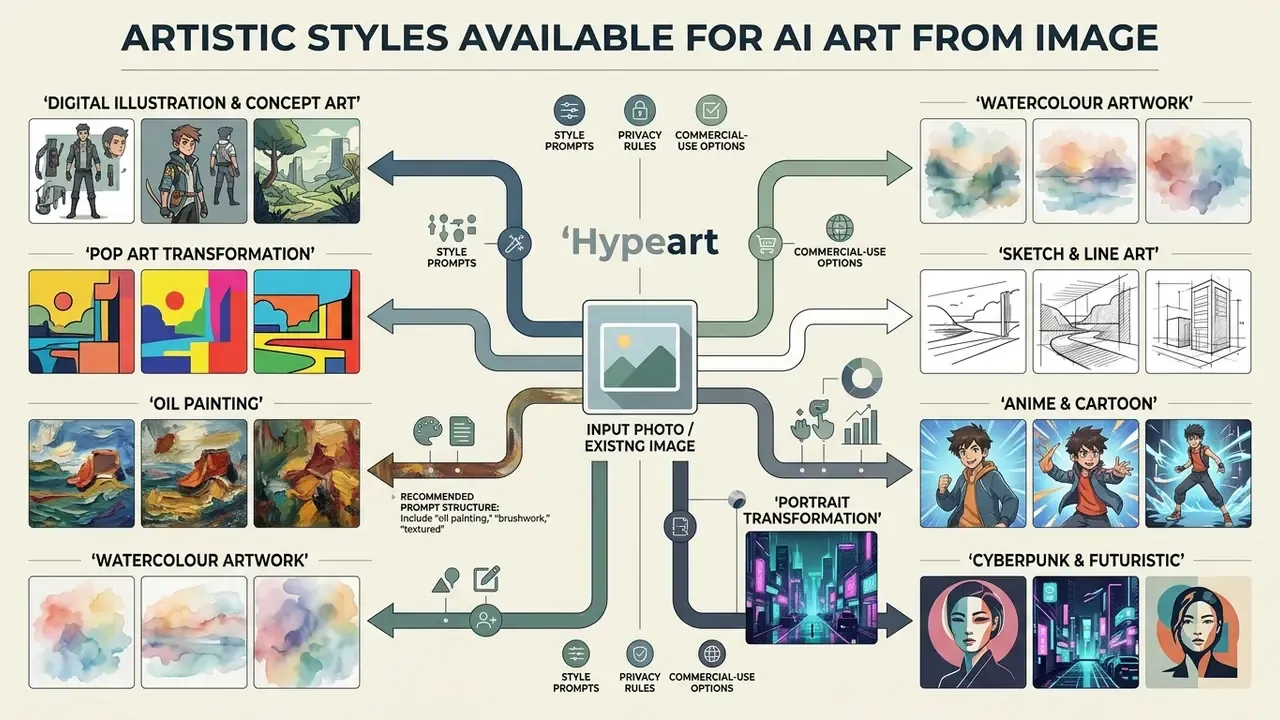Image resolution: width=1280 pixels, height=720 pixels.
Task: Click the bar chart with arrow icon
Action: coord(860,424)
